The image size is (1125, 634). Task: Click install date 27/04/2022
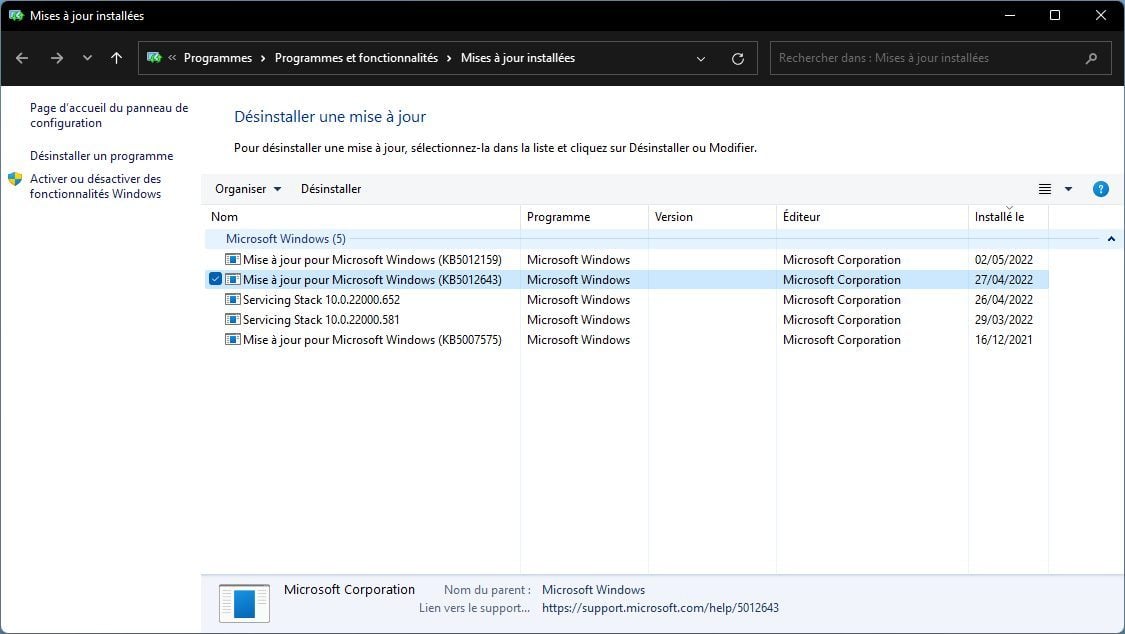point(1004,280)
